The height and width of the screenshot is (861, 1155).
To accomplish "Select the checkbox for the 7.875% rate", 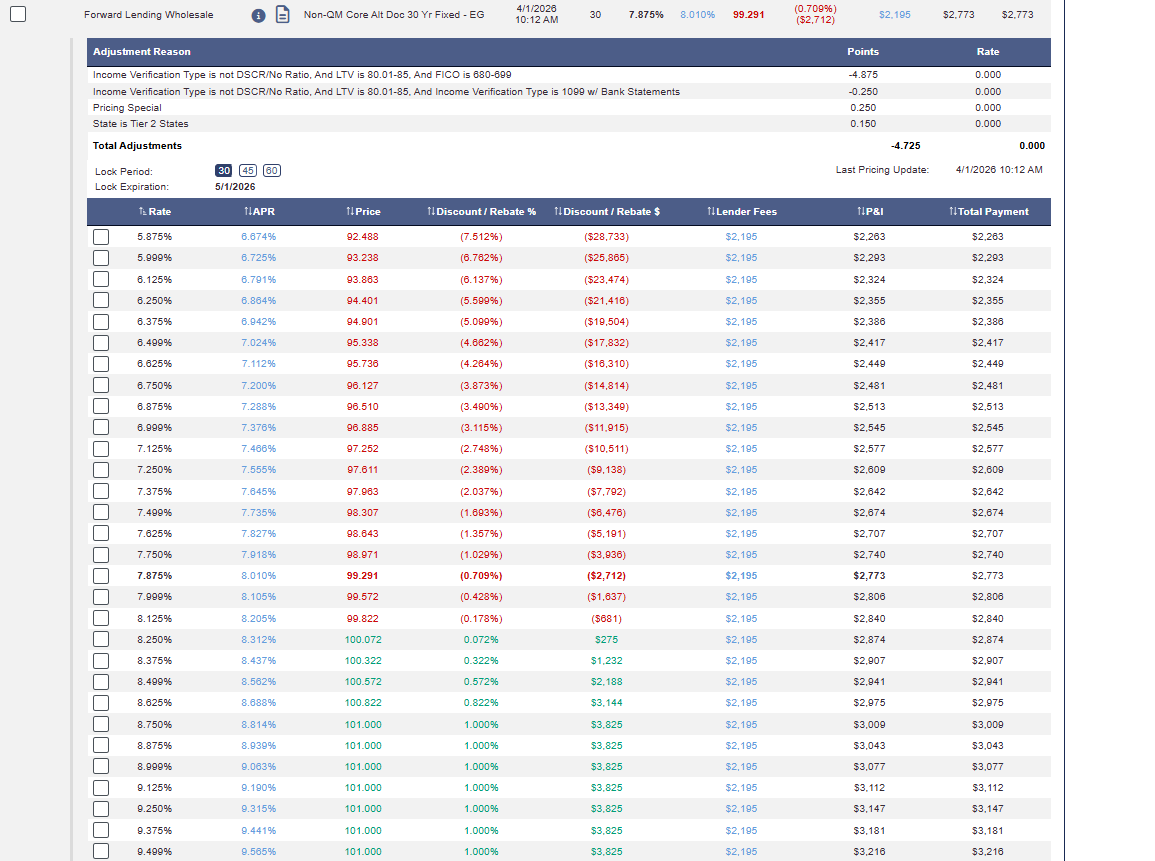I will pyautogui.click(x=101, y=576).
